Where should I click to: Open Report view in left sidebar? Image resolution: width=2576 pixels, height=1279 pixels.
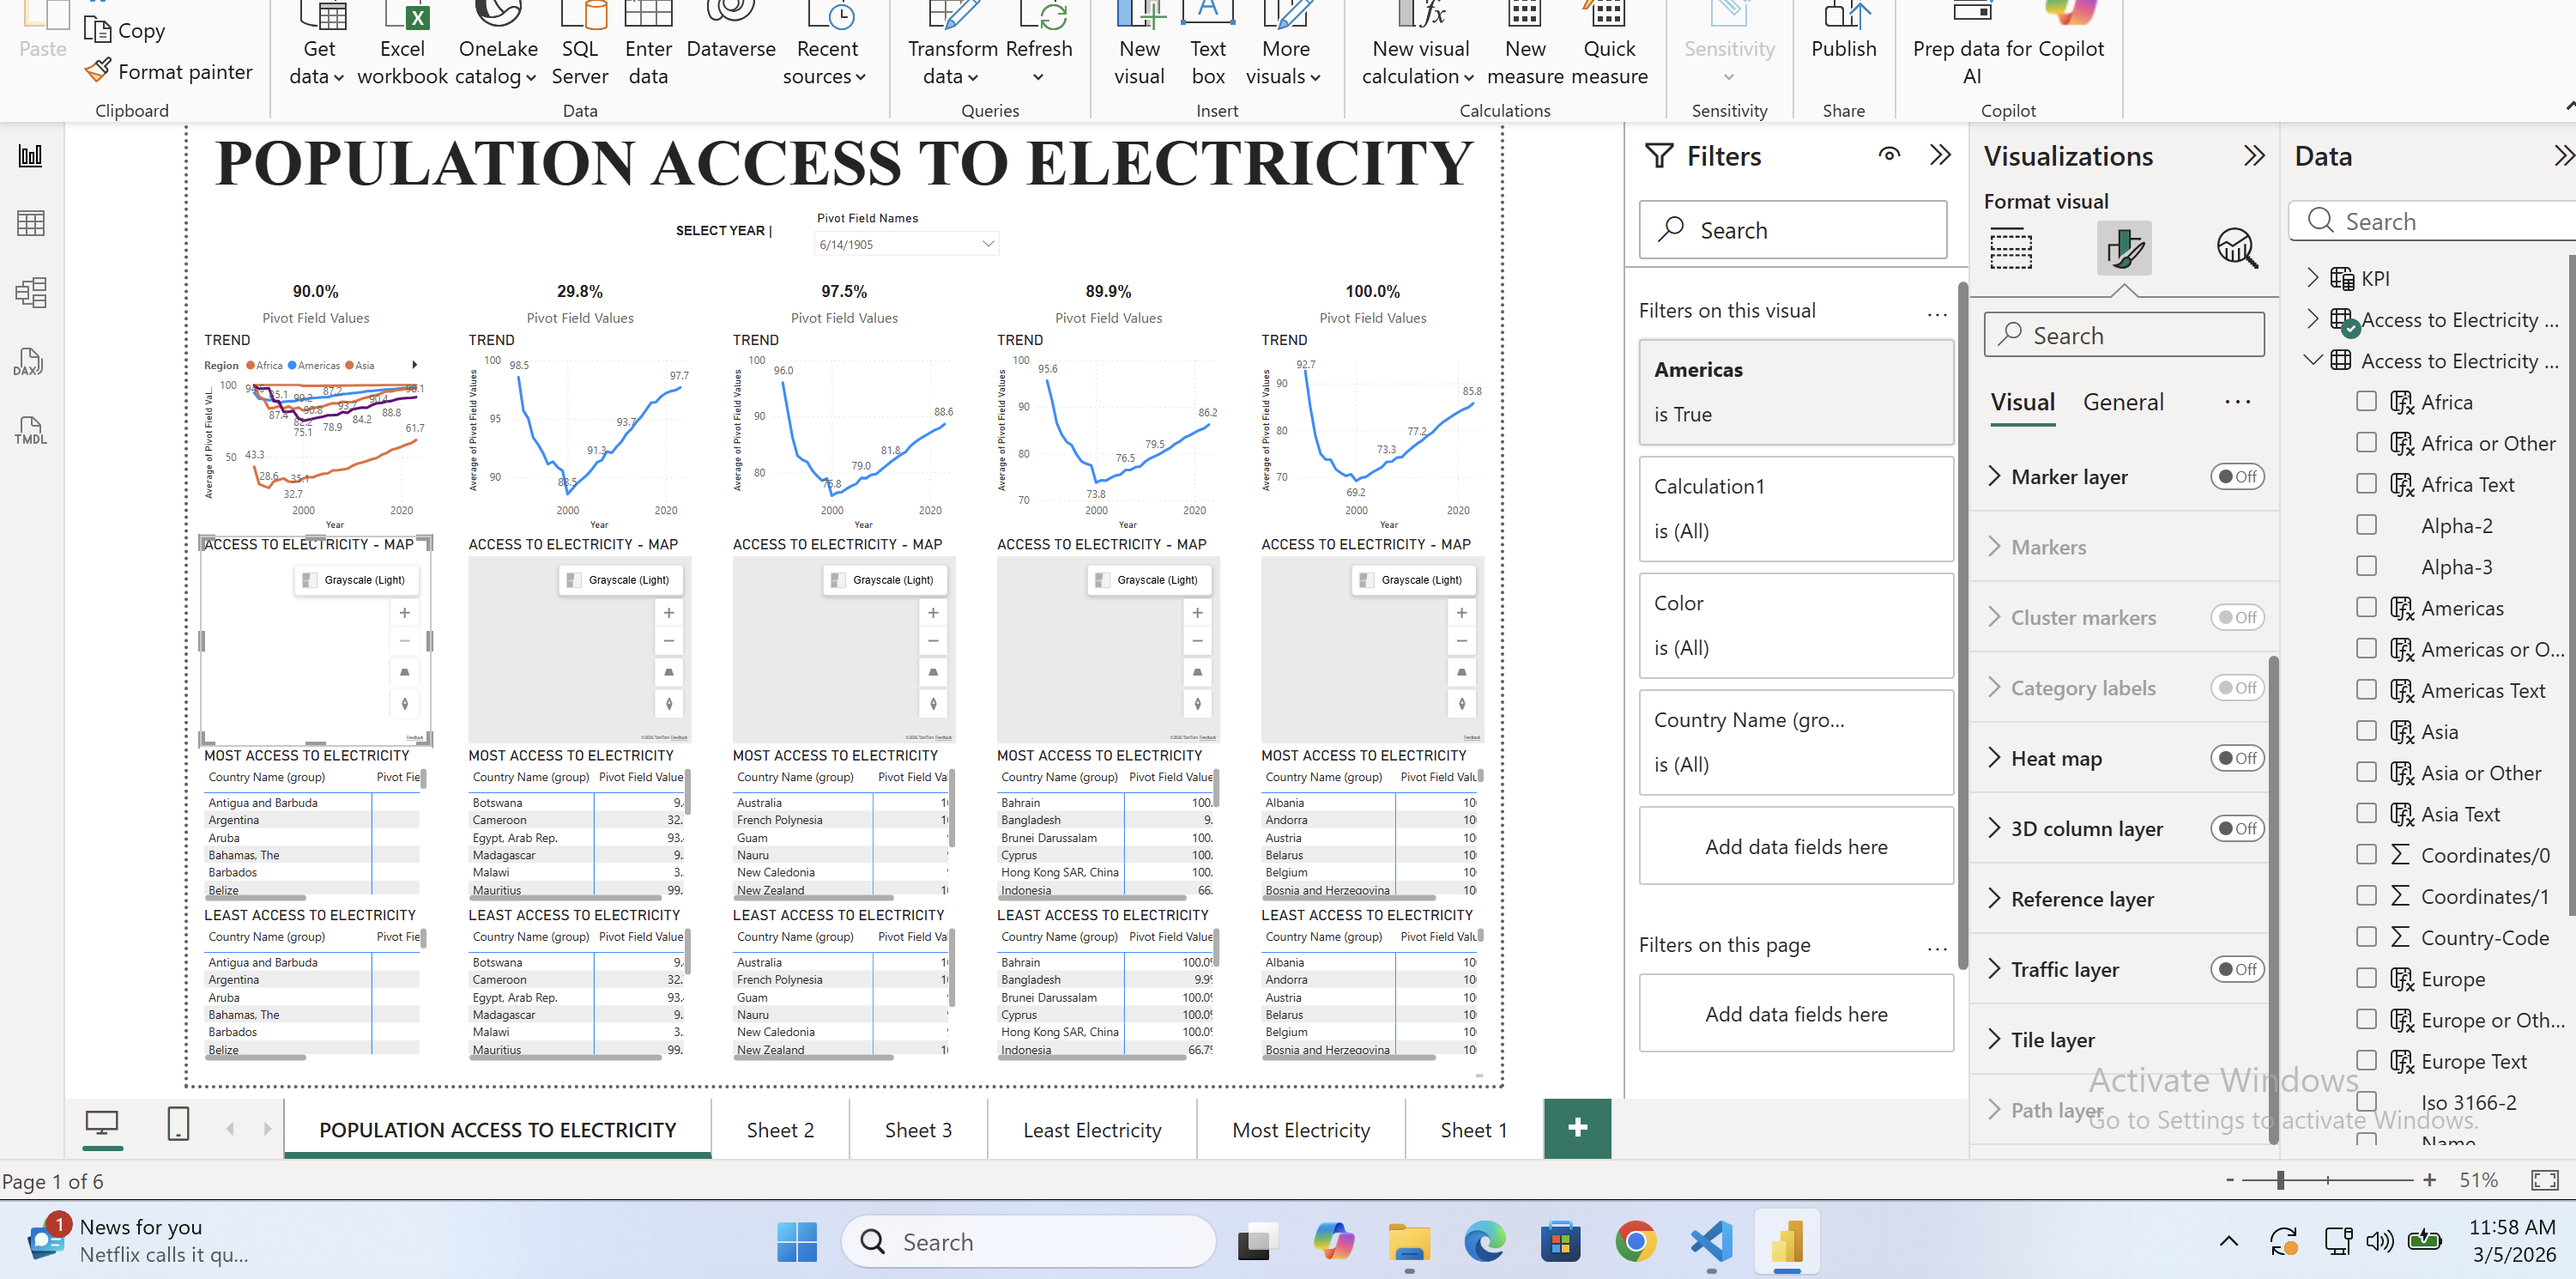[31, 155]
